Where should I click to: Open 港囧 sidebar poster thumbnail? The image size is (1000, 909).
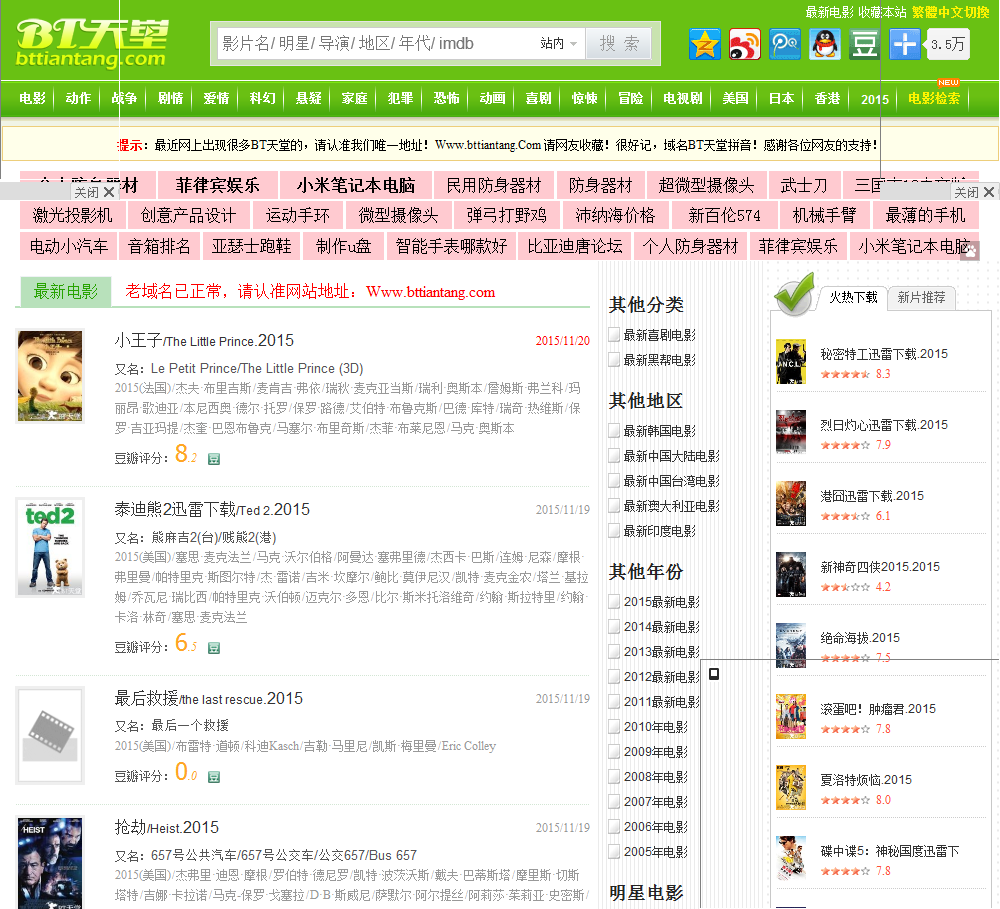coord(791,503)
